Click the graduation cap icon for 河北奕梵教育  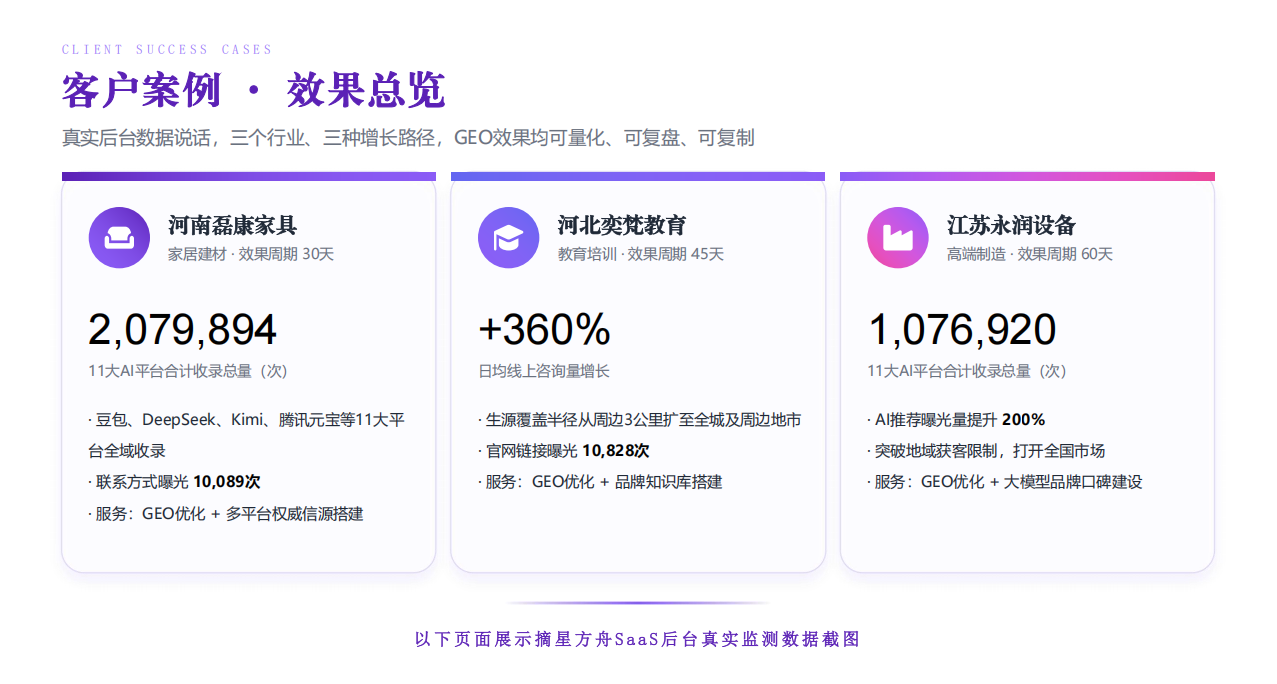(508, 238)
